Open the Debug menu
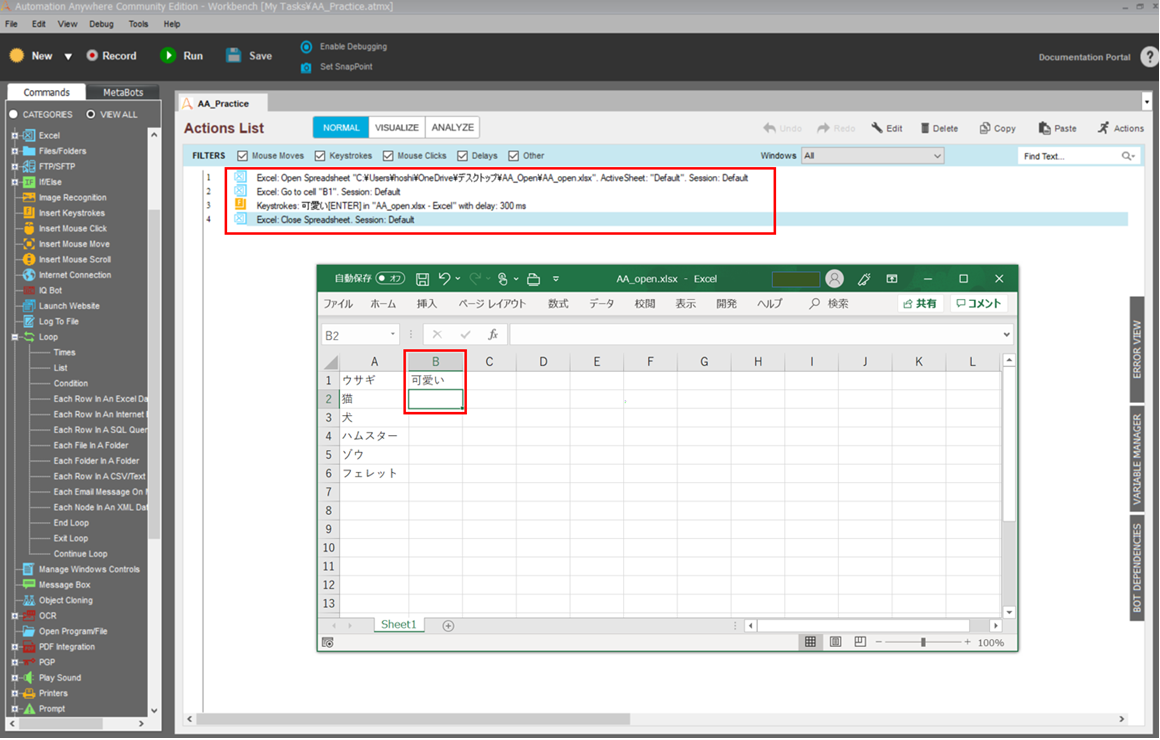Screen dimensions: 1160x740 tap(101, 24)
